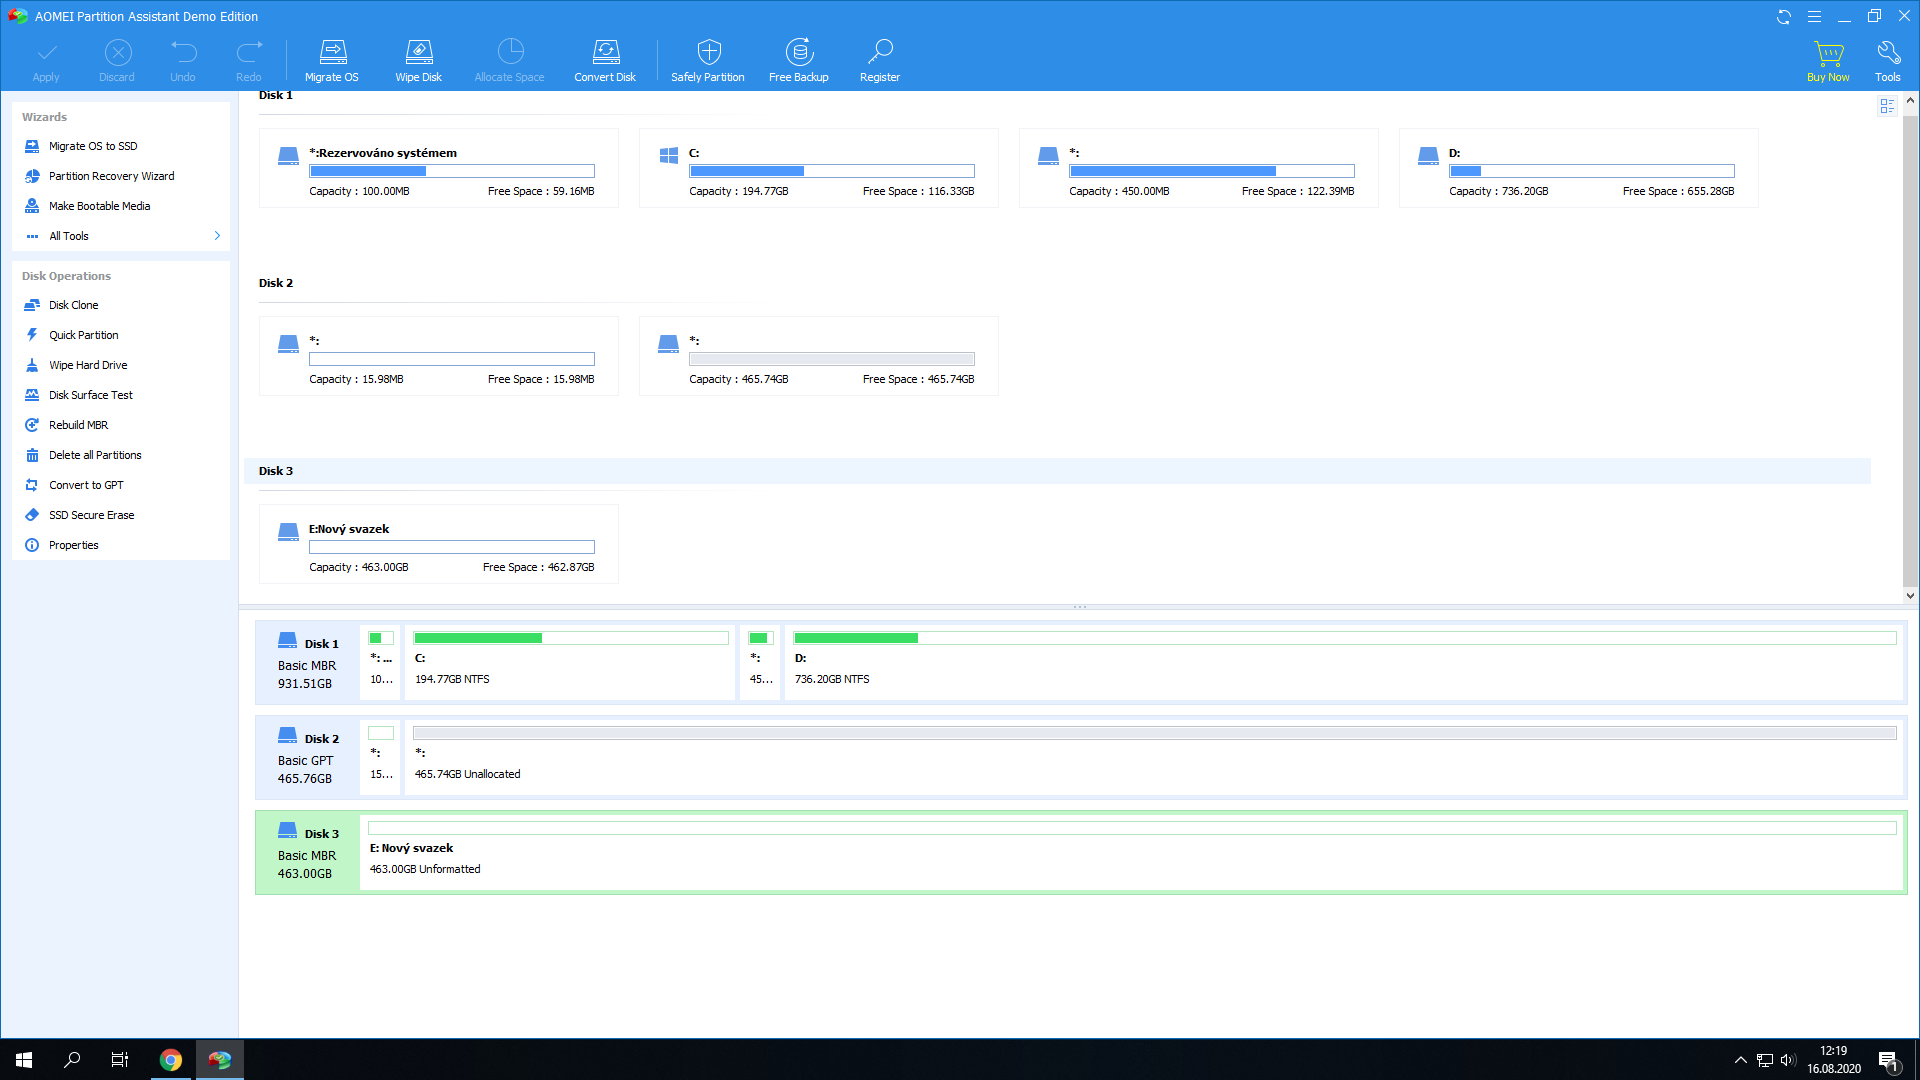1920x1080 pixels.
Task: Click Delete all Partitions option
Action: (x=95, y=455)
